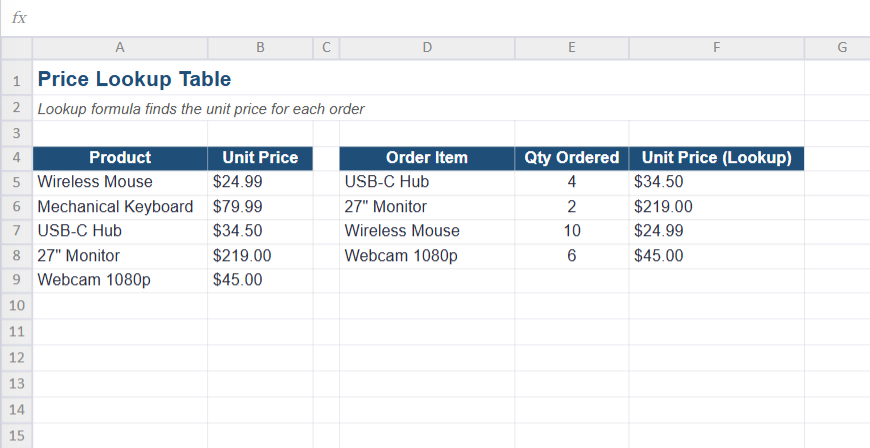Select column F header

tap(716, 48)
